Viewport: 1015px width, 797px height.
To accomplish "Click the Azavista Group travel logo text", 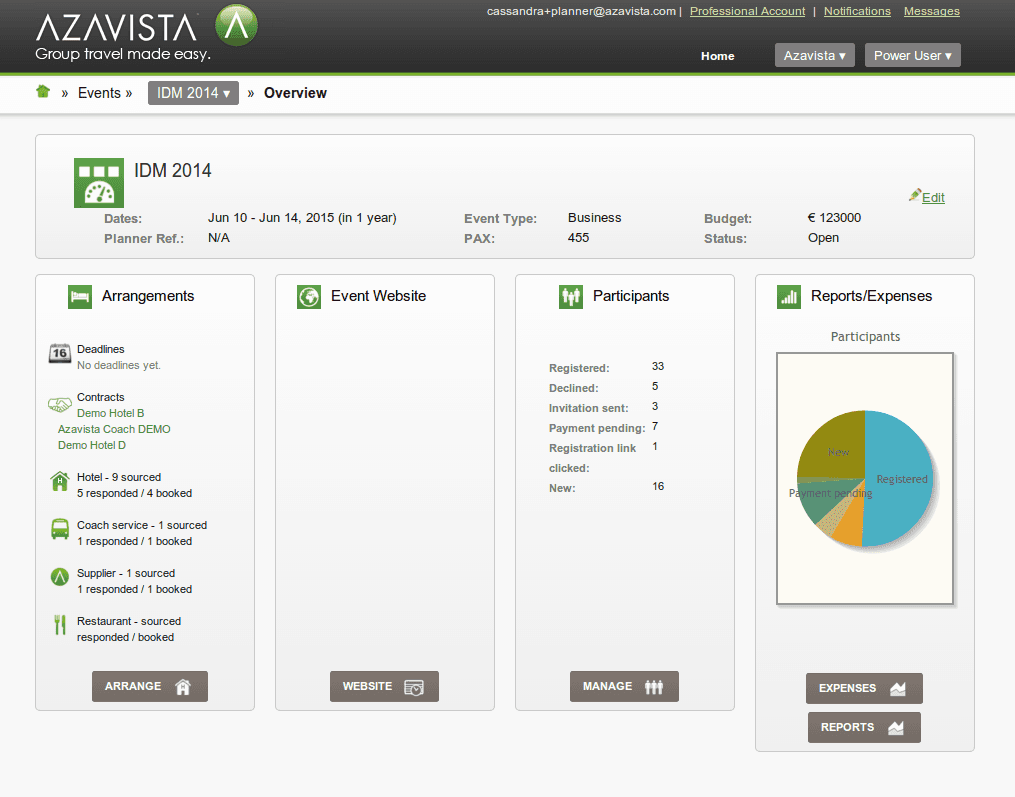I will tap(123, 36).
